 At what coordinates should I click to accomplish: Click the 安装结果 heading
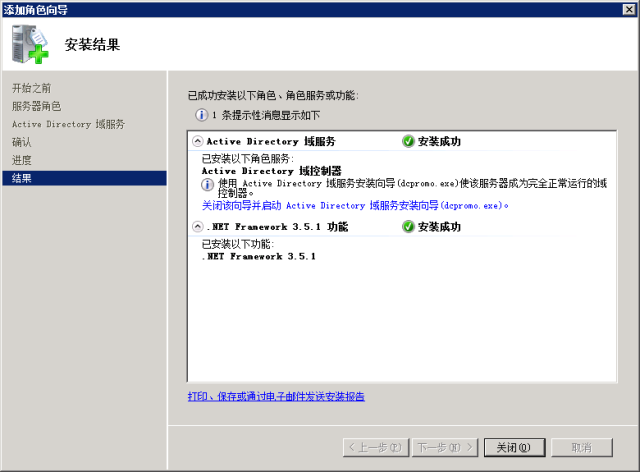pyautogui.click(x=92, y=45)
